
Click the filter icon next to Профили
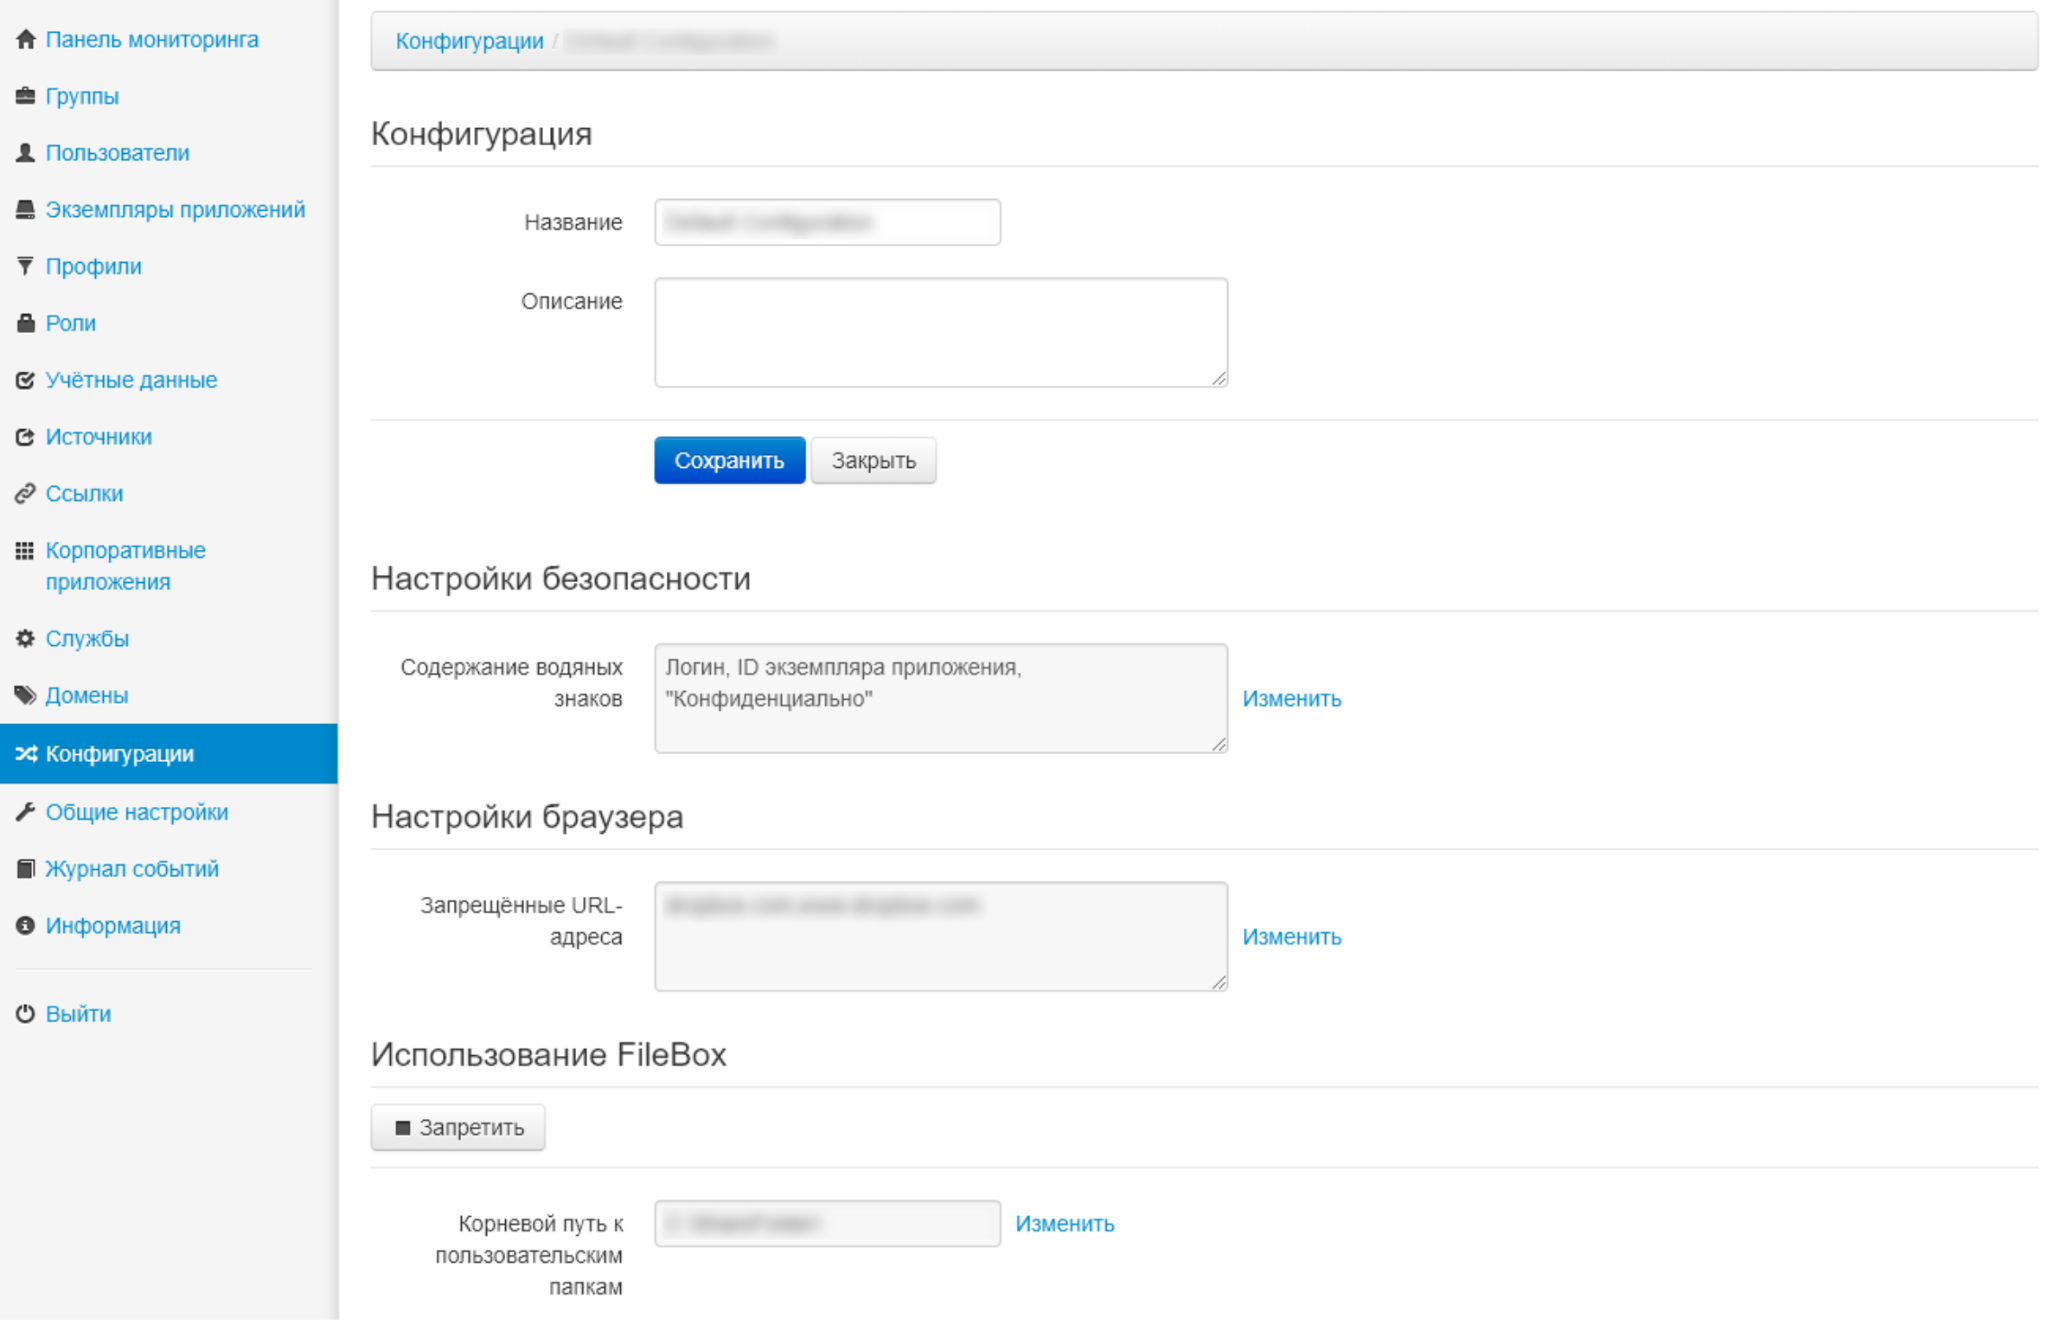pyautogui.click(x=26, y=266)
